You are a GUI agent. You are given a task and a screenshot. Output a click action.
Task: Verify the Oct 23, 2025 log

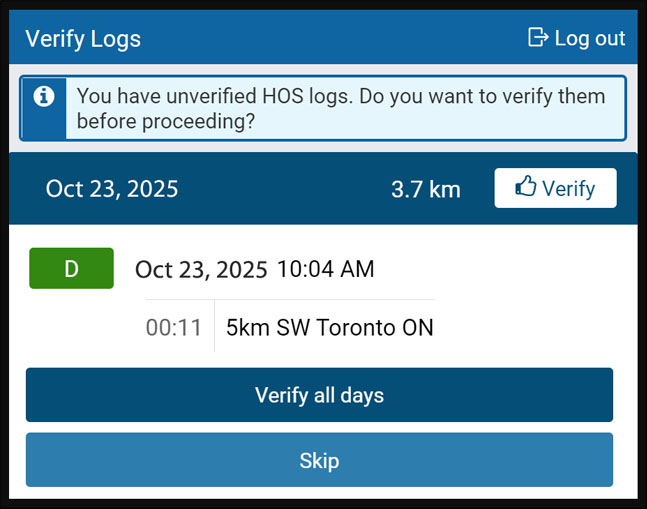pos(555,188)
